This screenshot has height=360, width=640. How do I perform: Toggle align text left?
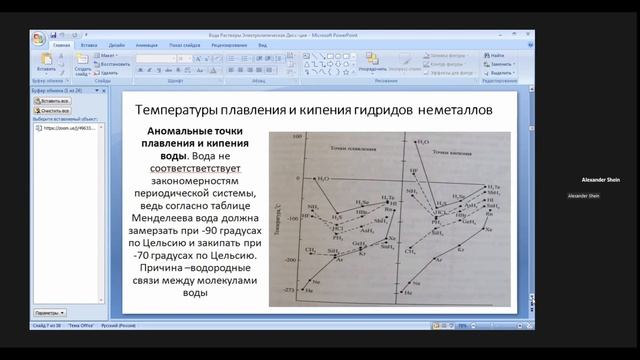[x=231, y=70]
